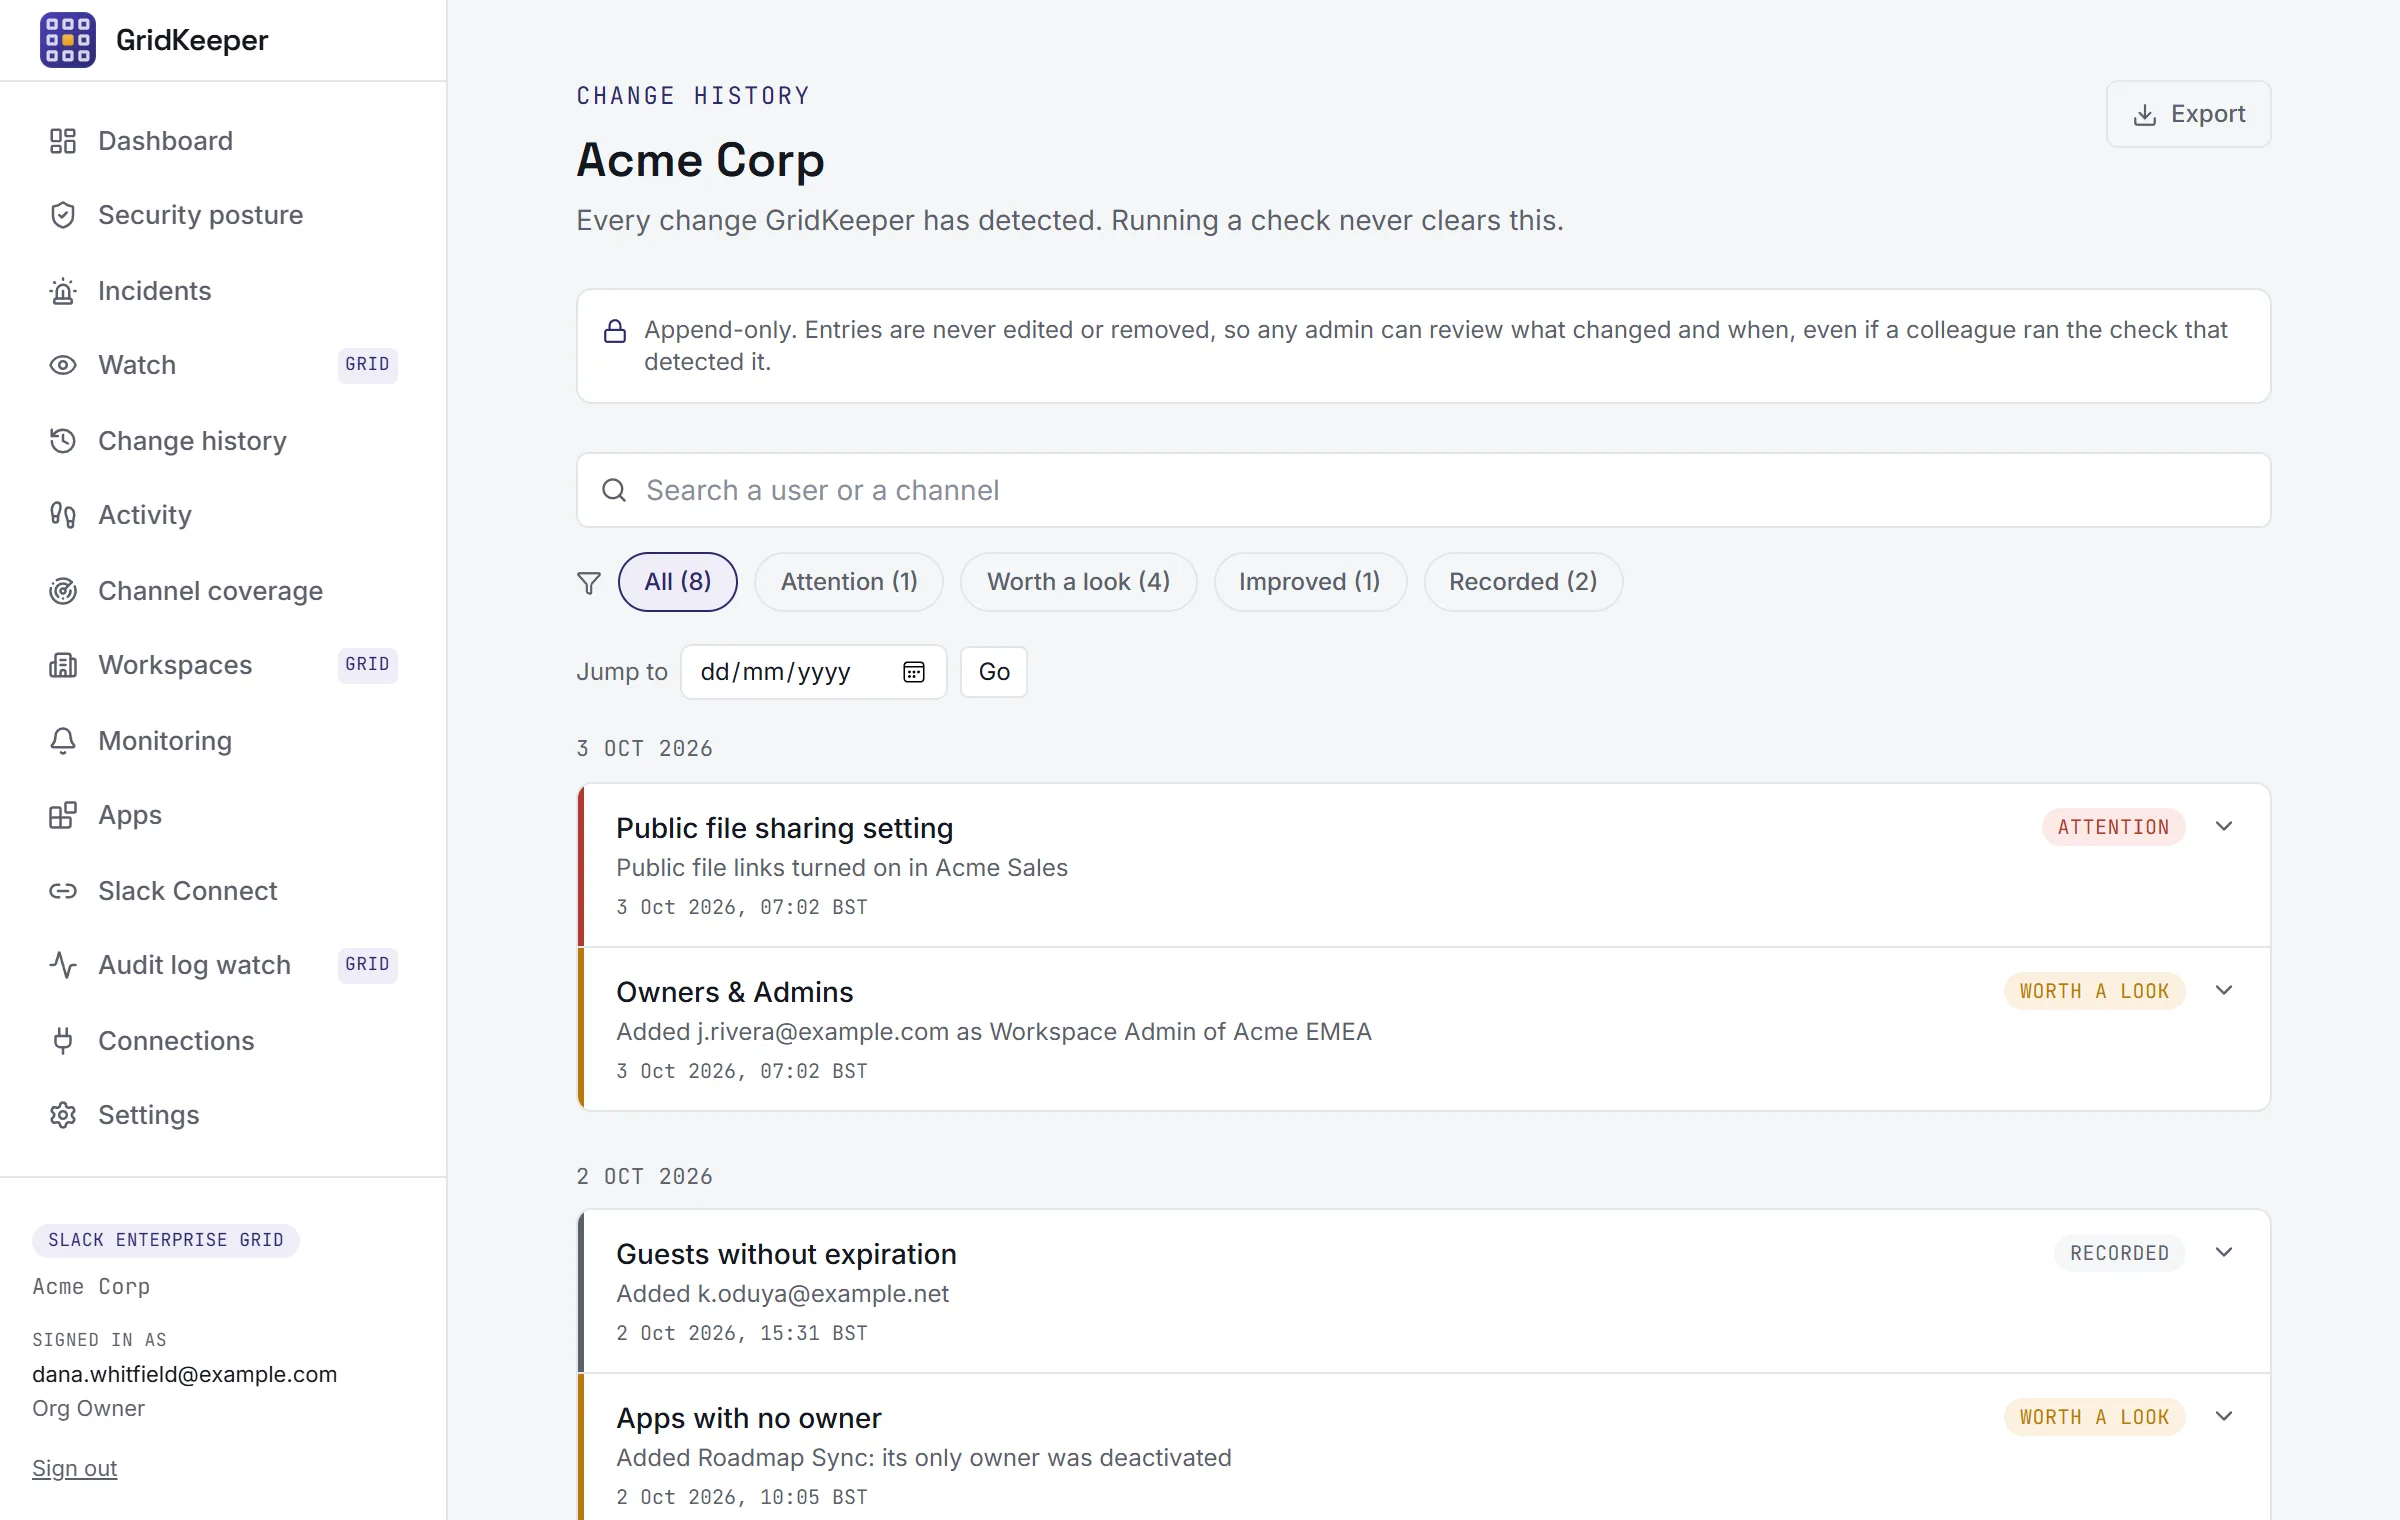Click the GRID badge beside Workspaces
This screenshot has height=1520, width=2400.
coord(367,665)
